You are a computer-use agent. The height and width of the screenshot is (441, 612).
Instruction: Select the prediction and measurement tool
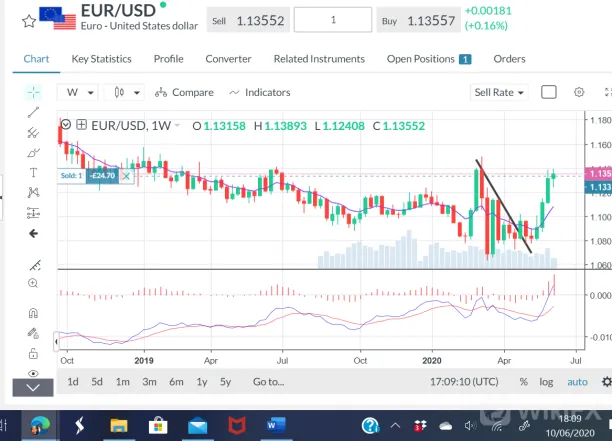click(x=34, y=213)
